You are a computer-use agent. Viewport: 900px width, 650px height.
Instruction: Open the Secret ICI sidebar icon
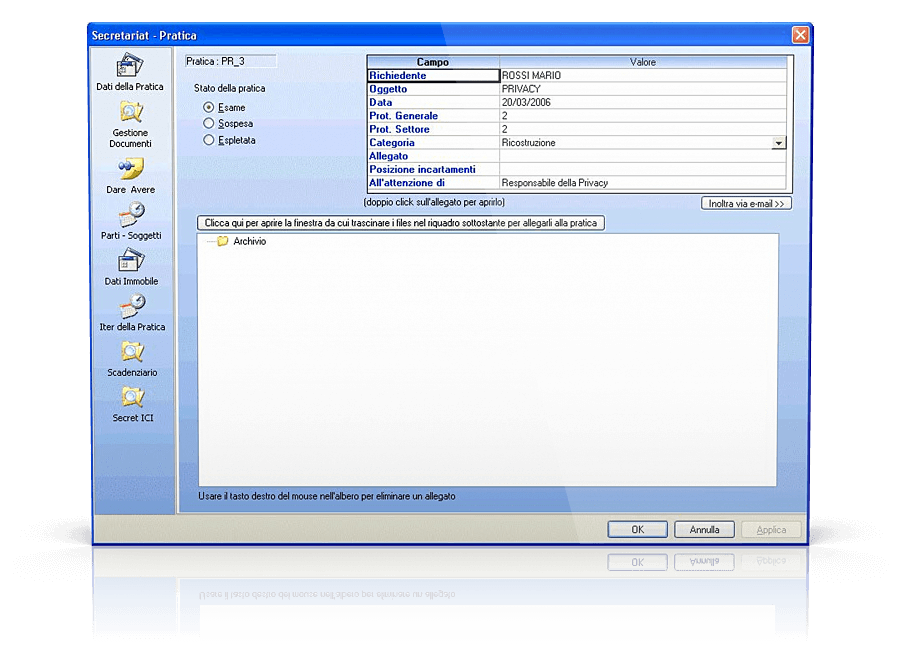(133, 397)
